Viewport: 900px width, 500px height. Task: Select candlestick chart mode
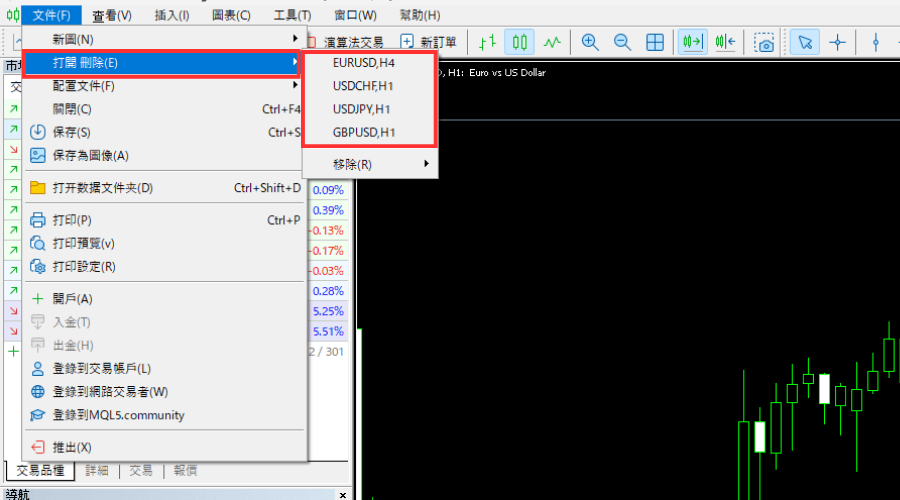519,42
